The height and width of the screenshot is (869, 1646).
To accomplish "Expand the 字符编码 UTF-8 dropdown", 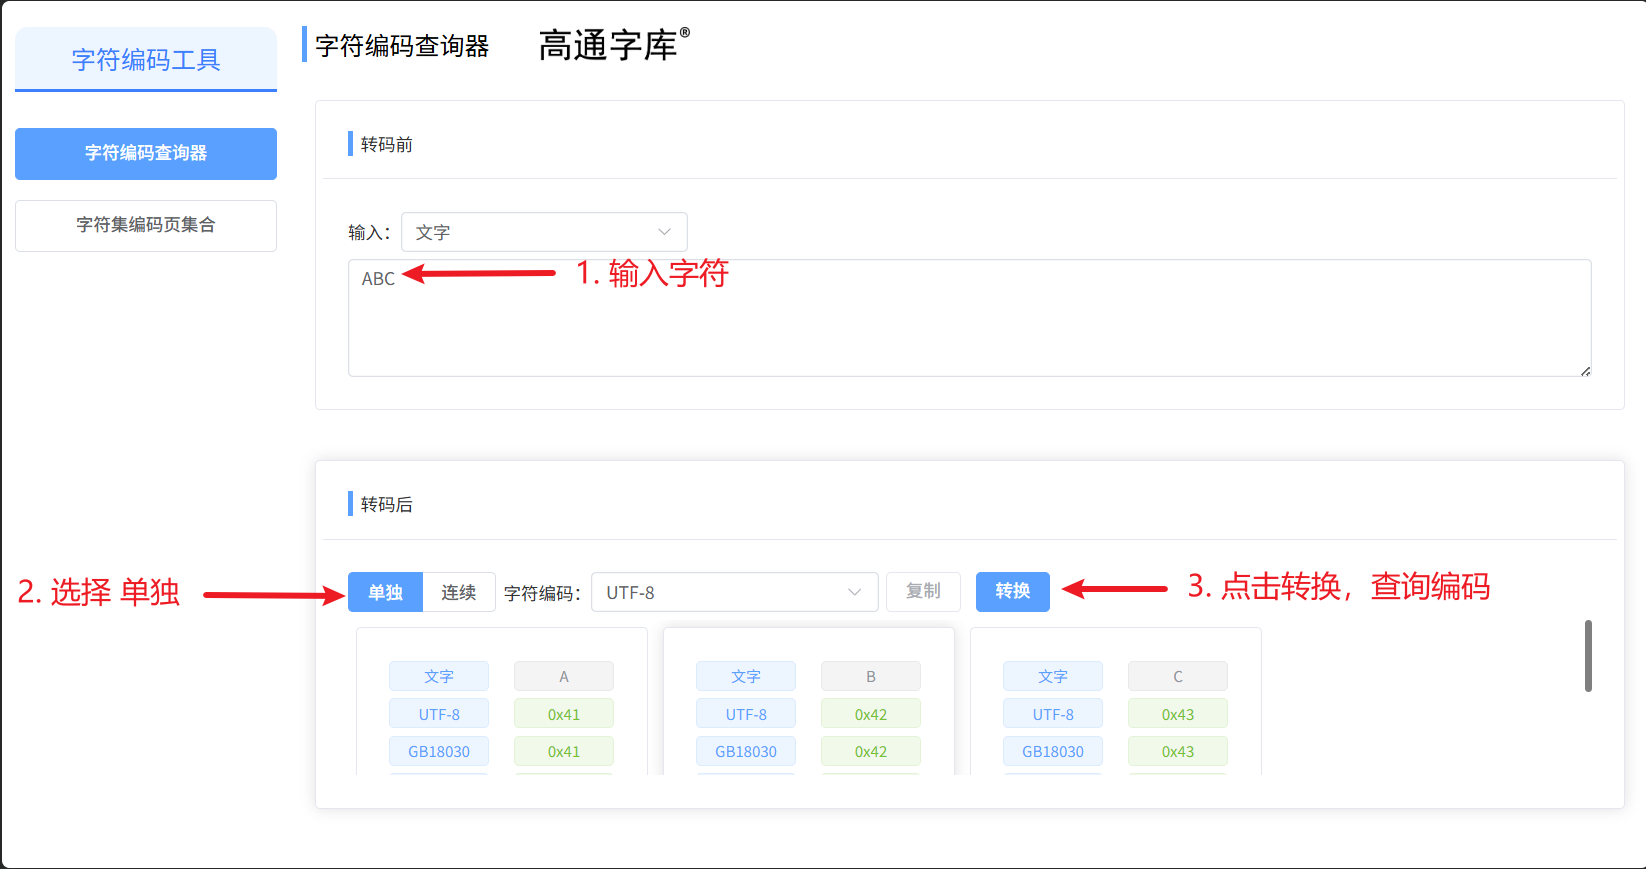I will point(735,592).
